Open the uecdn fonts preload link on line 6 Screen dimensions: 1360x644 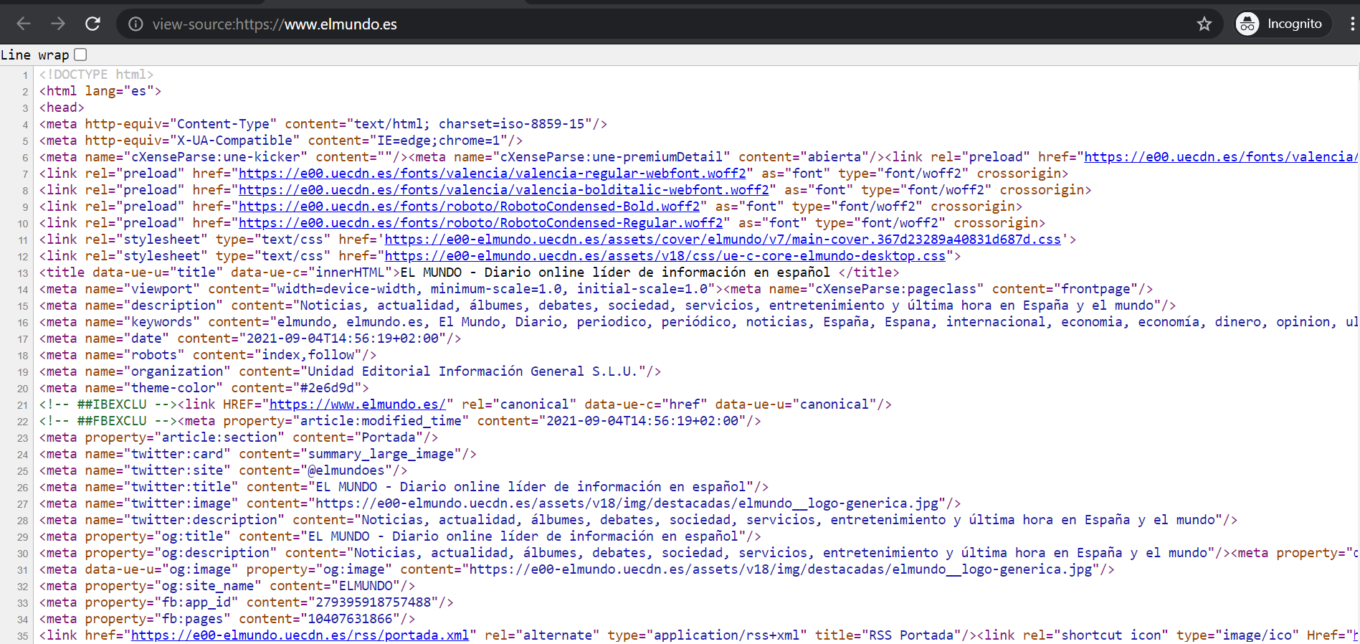[1218, 156]
